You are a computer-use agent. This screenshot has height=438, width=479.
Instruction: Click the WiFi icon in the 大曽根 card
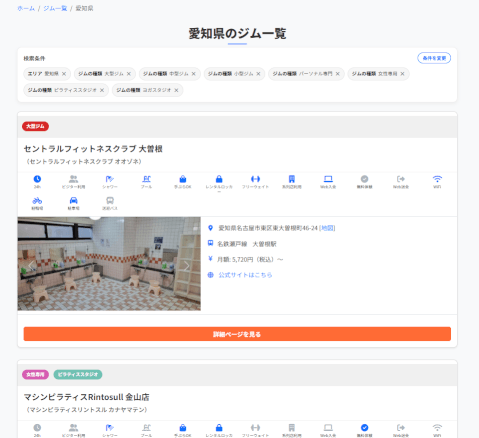pyautogui.click(x=437, y=179)
